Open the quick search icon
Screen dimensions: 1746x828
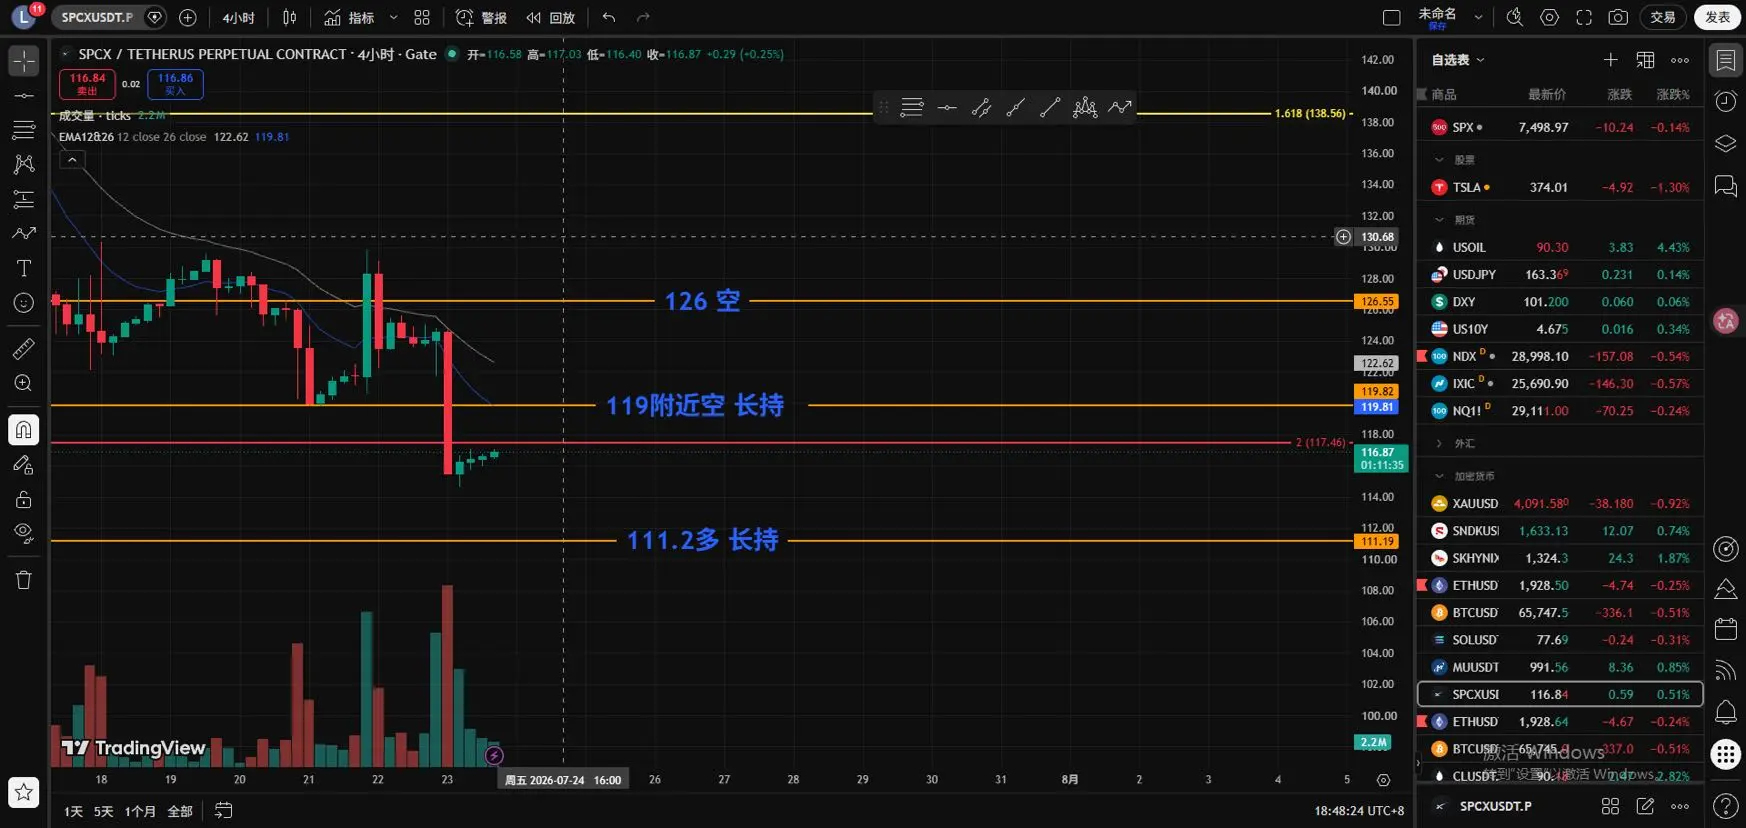[x=1515, y=17]
